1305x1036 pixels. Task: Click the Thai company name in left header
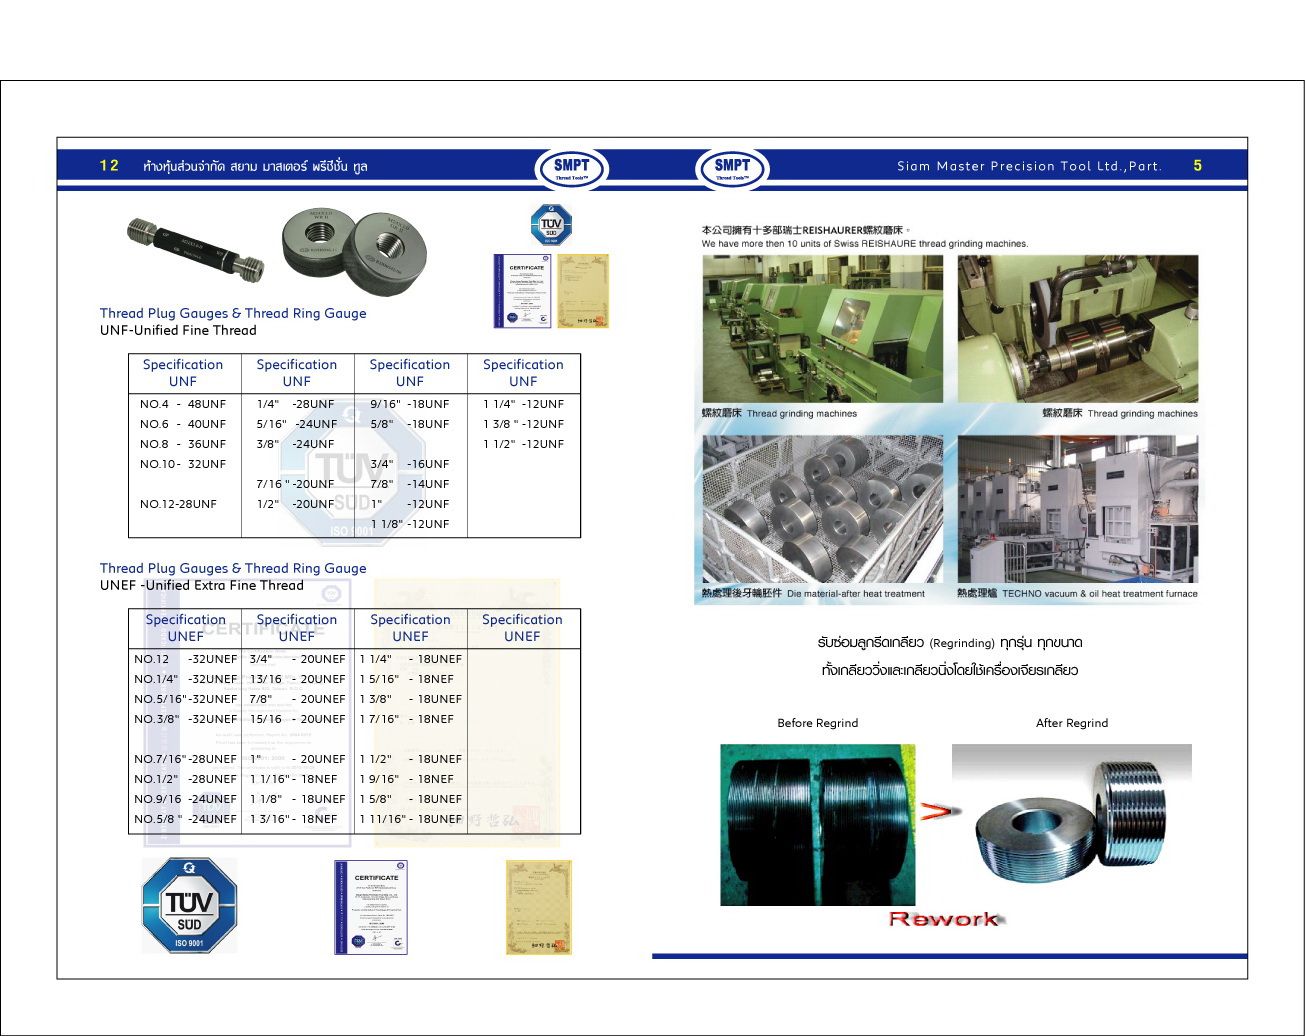coord(255,166)
